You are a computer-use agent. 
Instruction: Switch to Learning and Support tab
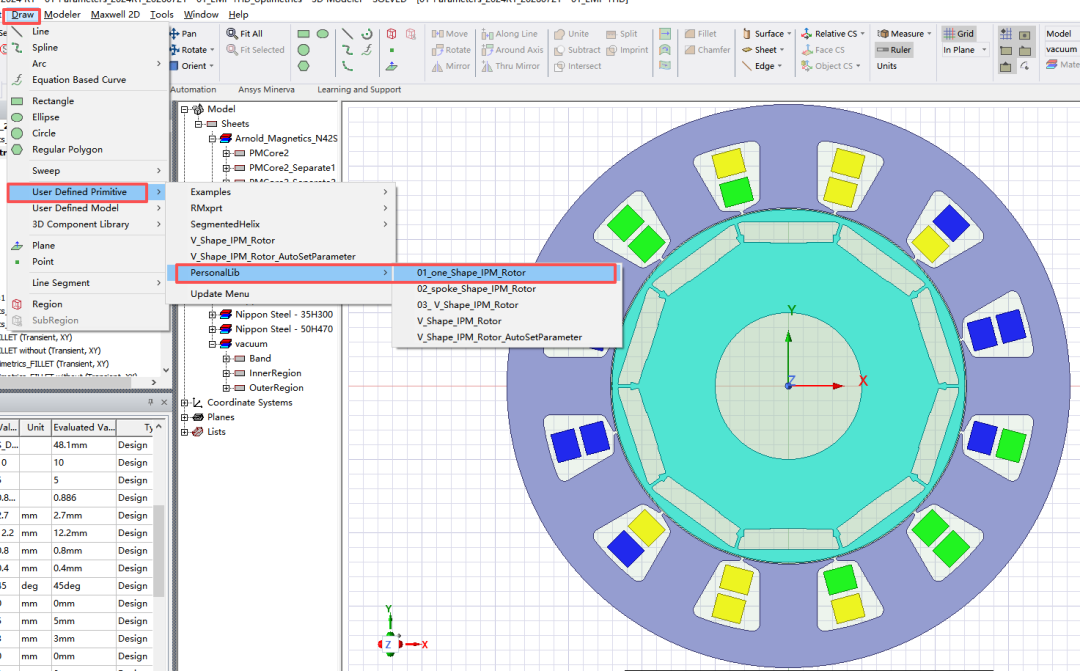[359, 90]
